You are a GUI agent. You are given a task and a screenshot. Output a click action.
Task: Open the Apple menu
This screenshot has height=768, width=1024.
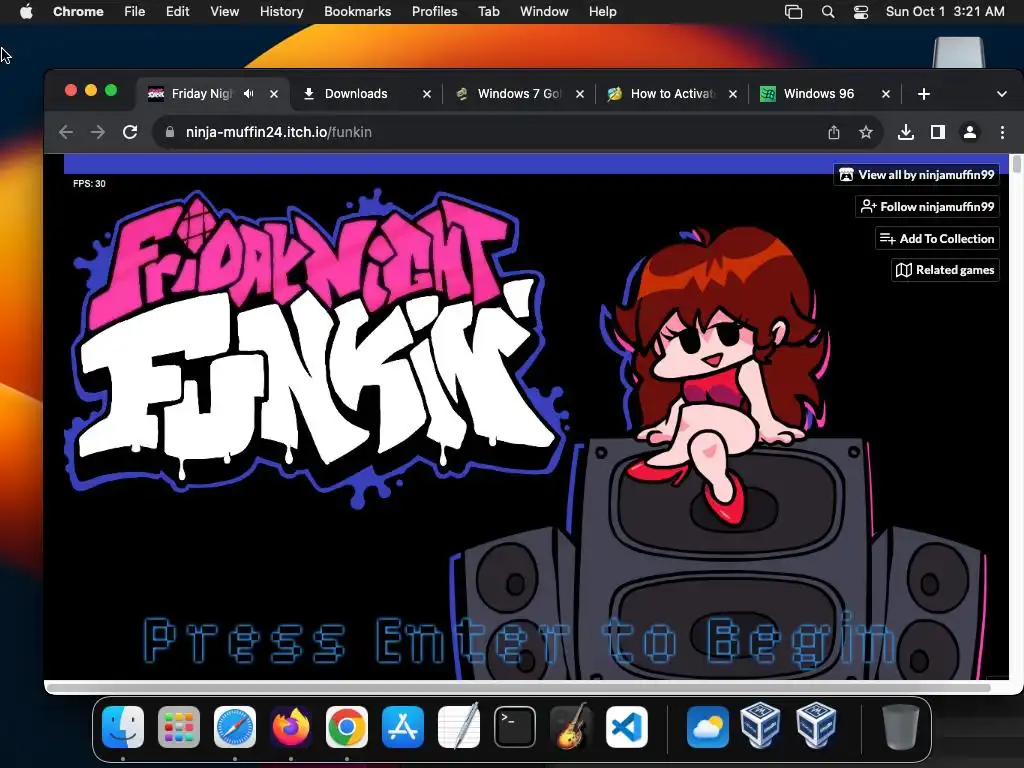26,12
